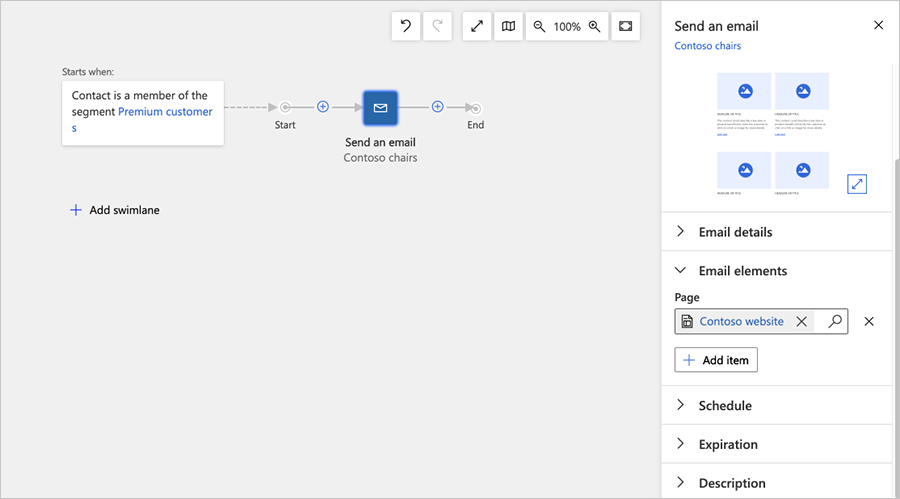Select the Send an email tile
900x499 pixels.
tap(380, 108)
